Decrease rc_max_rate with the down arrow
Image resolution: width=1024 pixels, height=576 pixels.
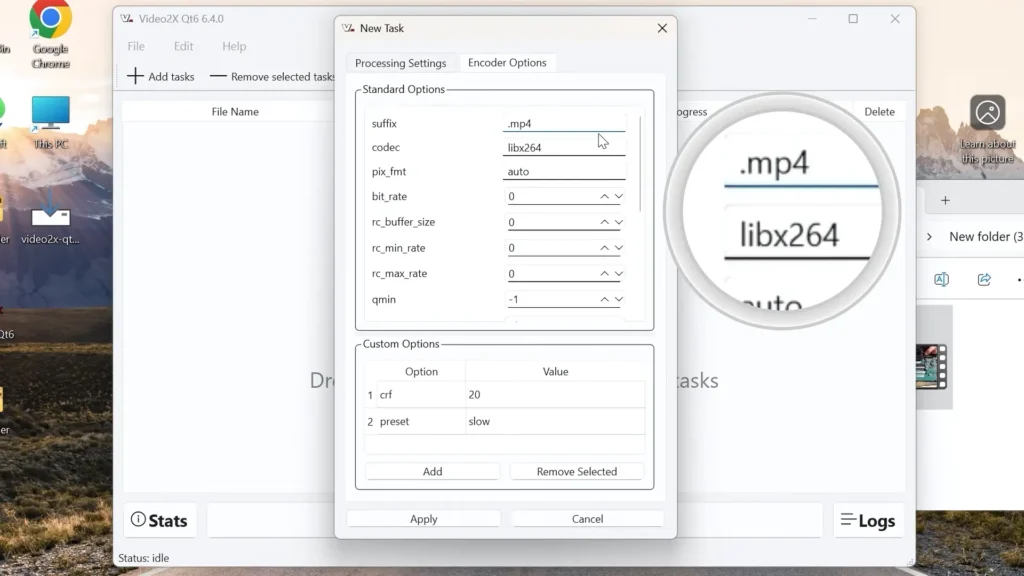tap(618, 274)
